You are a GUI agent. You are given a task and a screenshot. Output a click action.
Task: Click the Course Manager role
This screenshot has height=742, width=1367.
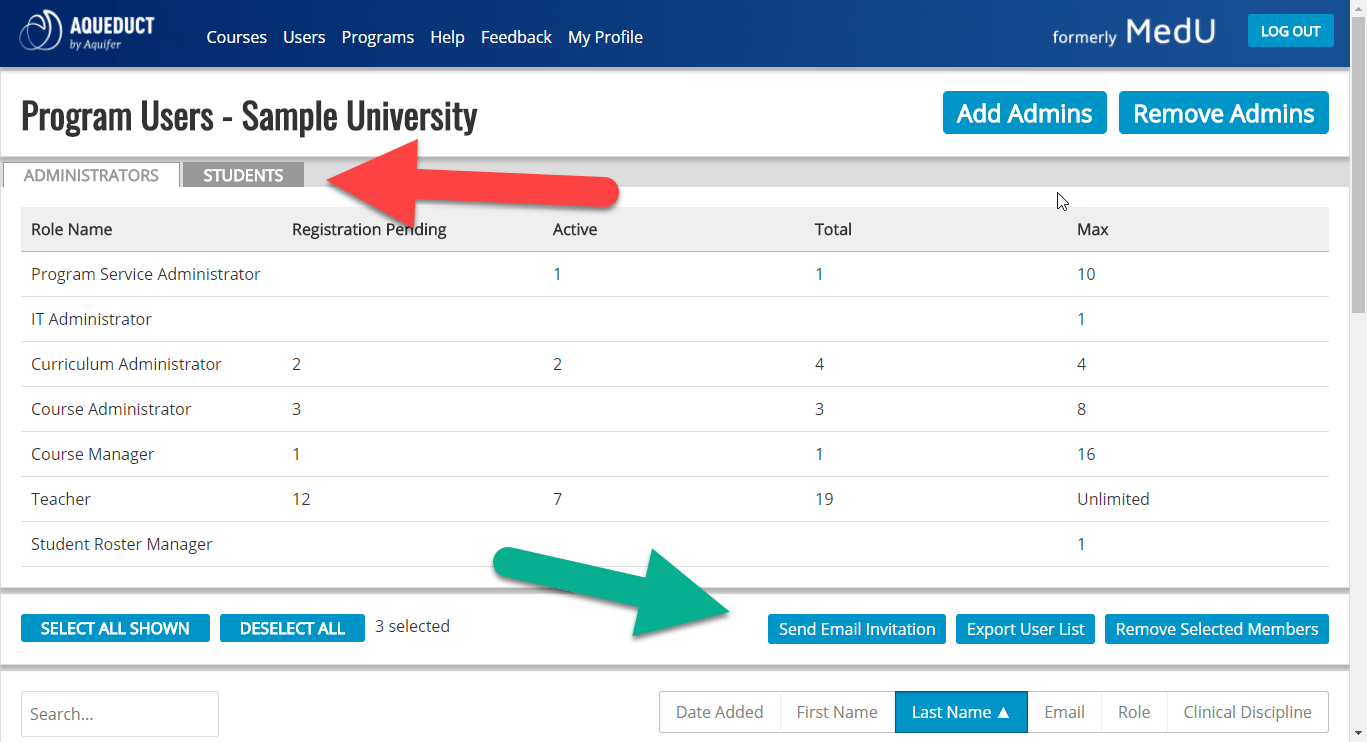point(93,454)
